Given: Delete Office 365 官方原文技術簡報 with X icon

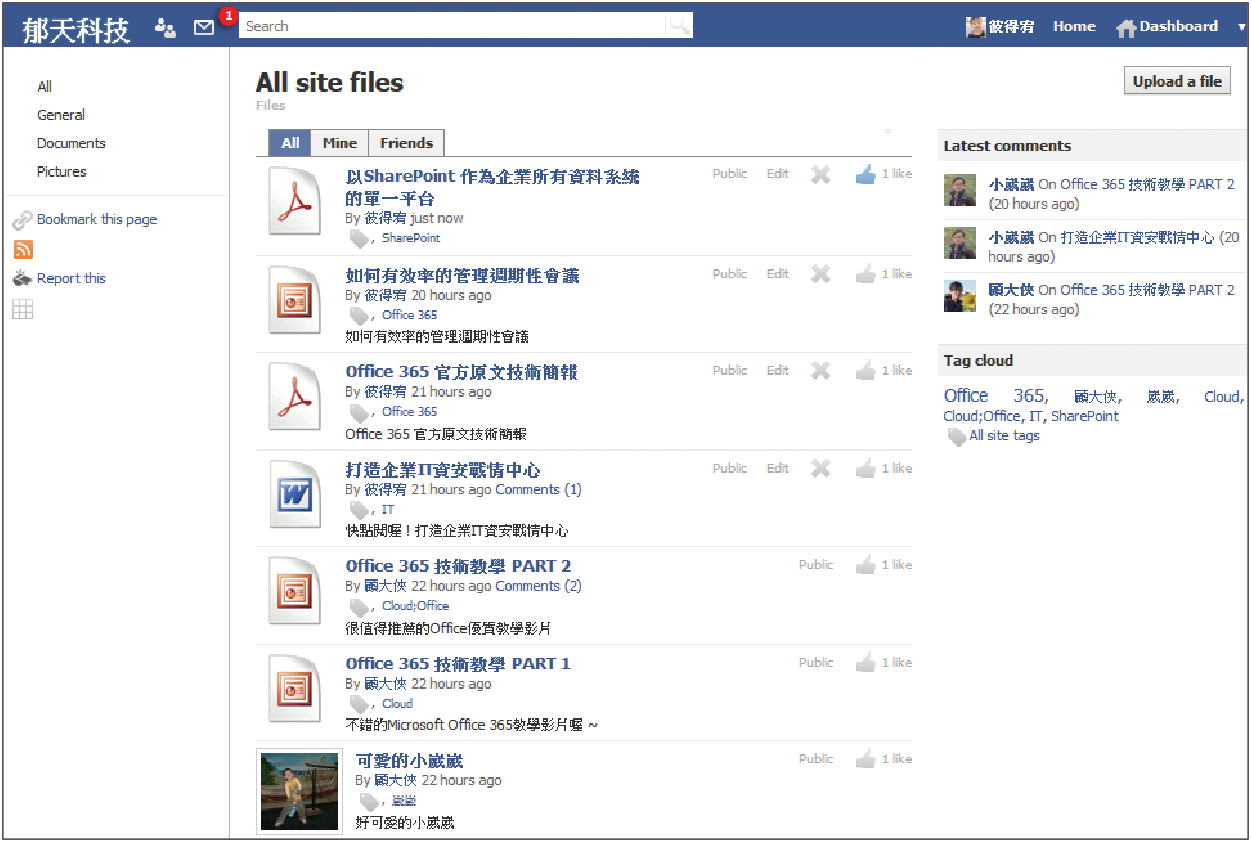Looking at the screenshot, I should click(821, 371).
